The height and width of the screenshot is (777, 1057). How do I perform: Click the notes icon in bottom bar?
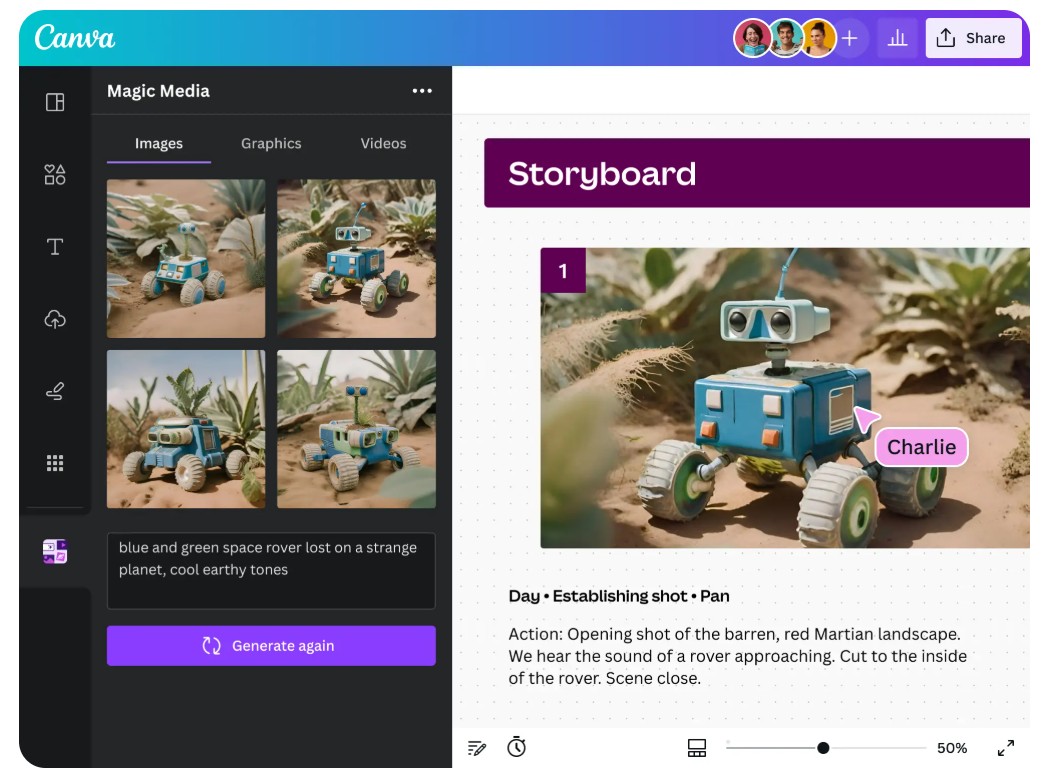tap(477, 748)
